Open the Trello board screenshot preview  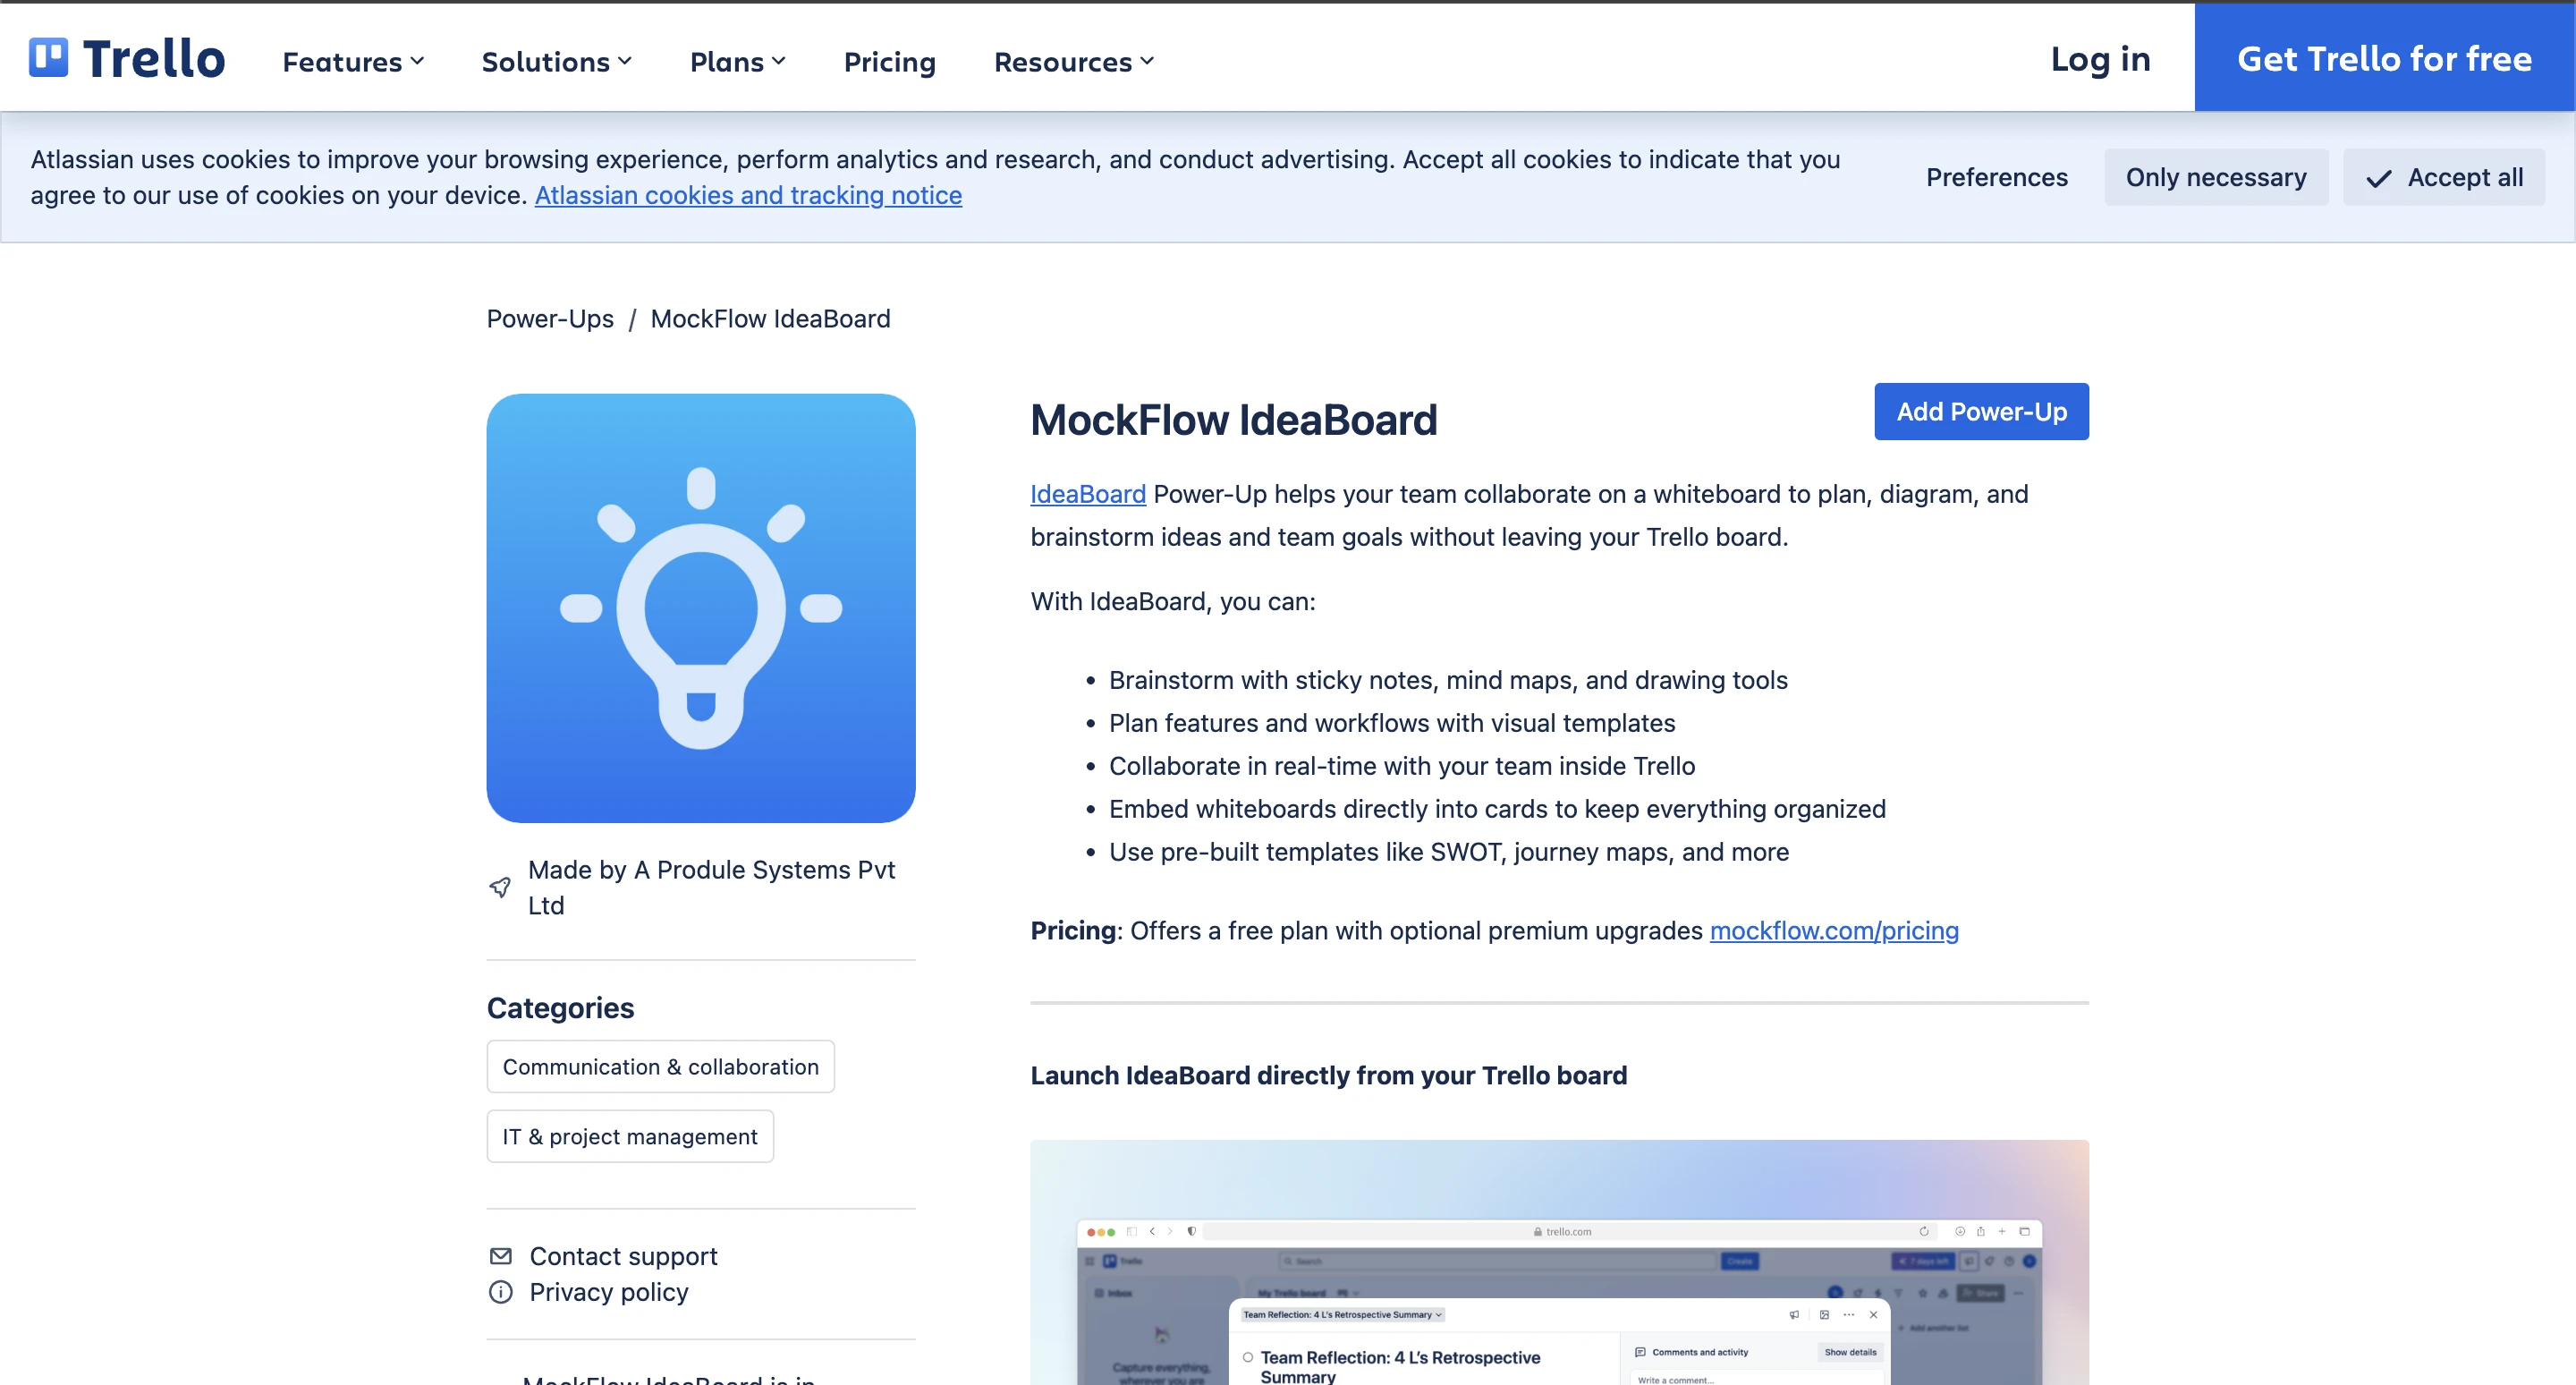[1559, 1262]
